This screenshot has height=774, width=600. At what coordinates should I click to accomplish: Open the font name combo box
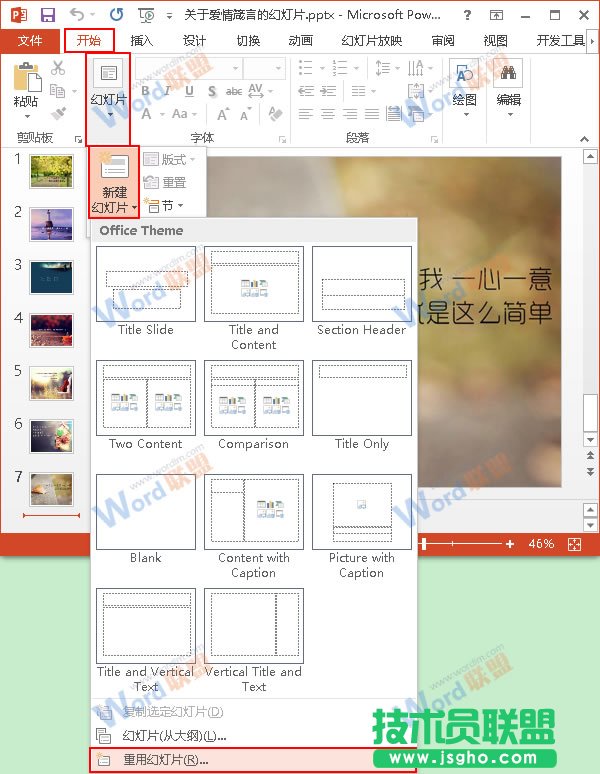pyautogui.click(x=188, y=68)
